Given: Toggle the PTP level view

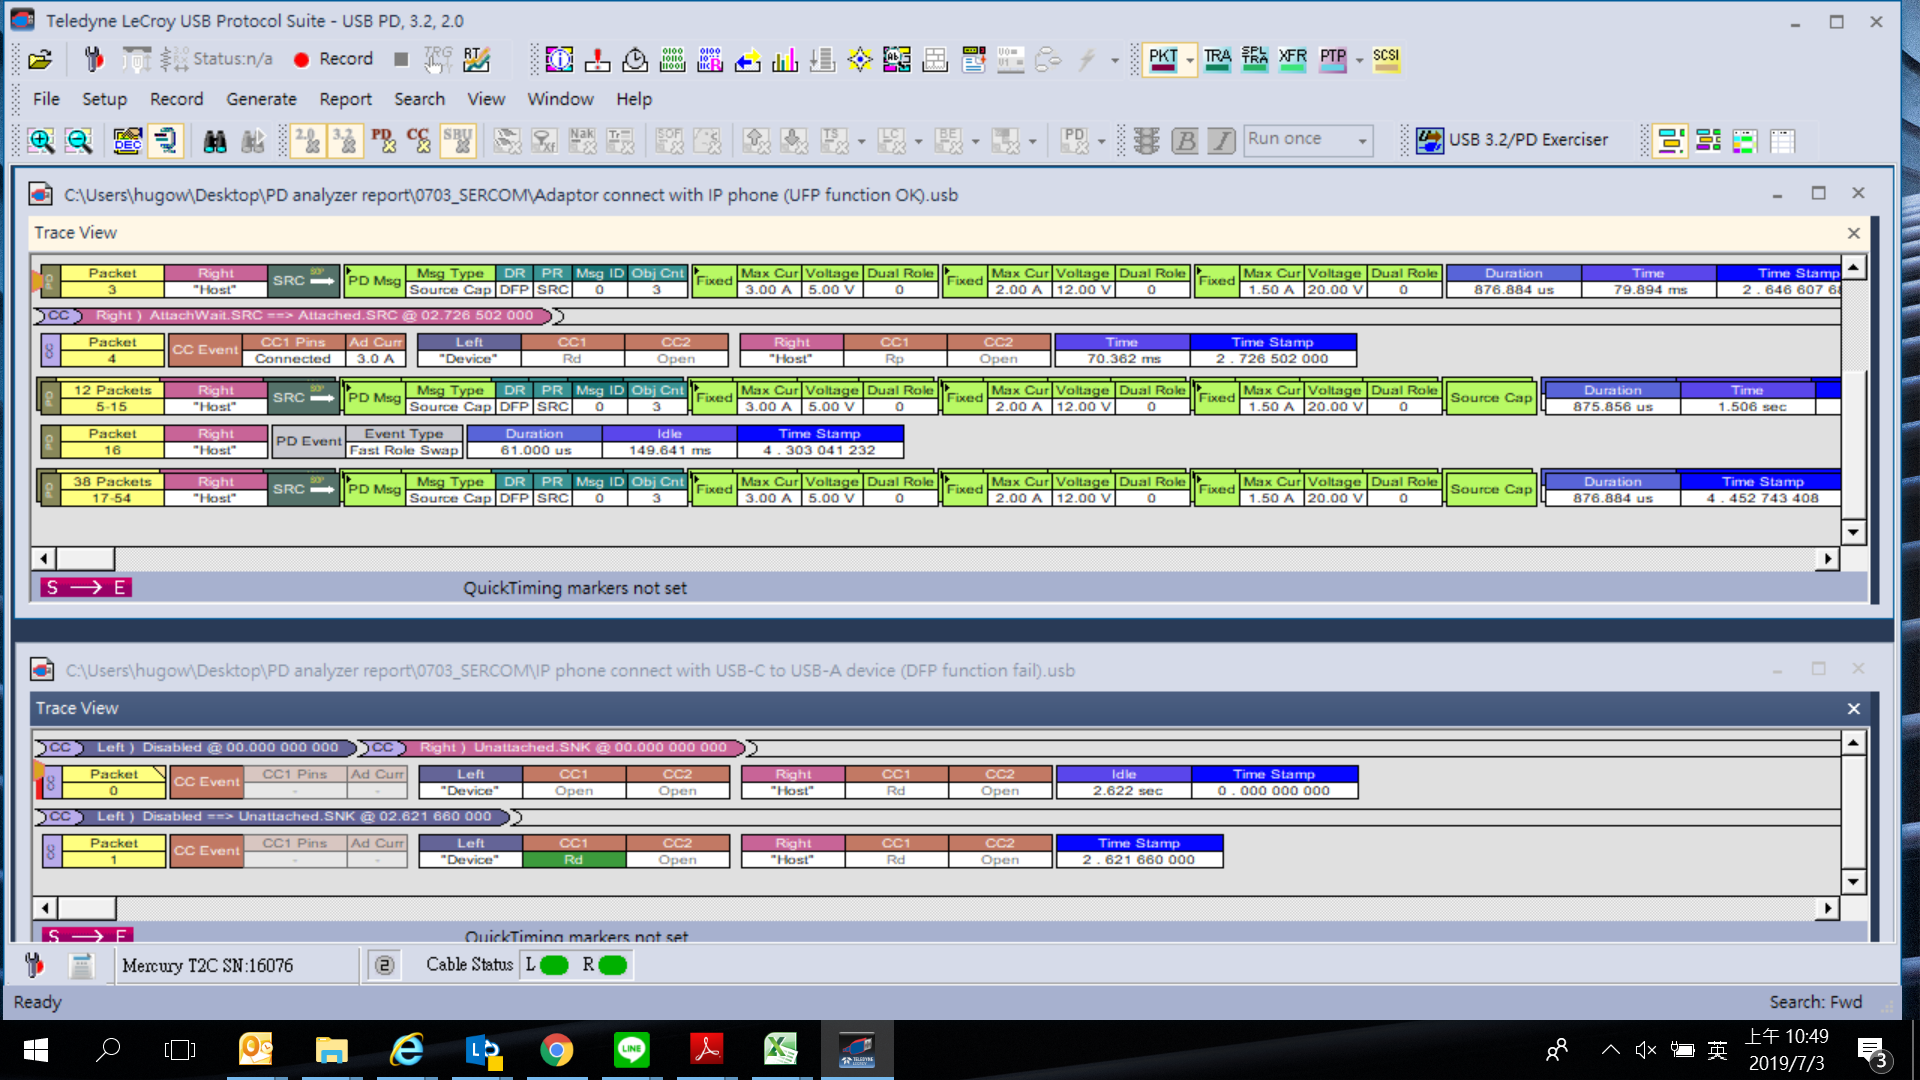Looking at the screenshot, I should click(x=1332, y=60).
